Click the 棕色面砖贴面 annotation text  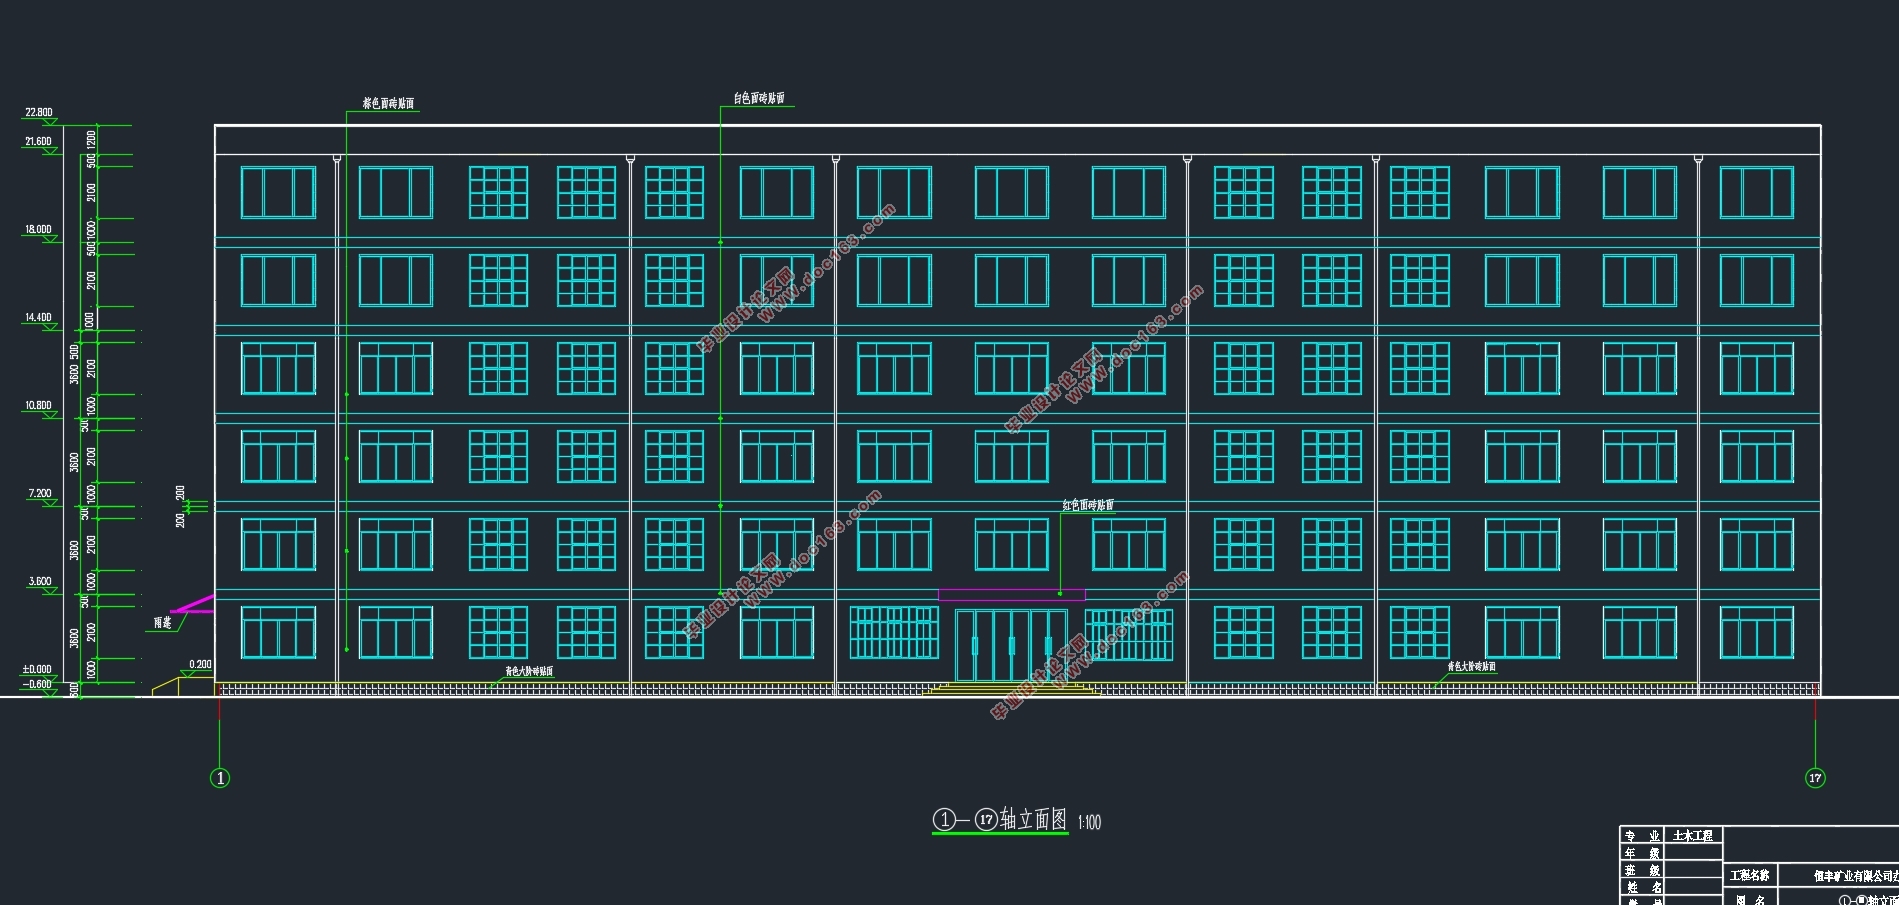tap(388, 104)
